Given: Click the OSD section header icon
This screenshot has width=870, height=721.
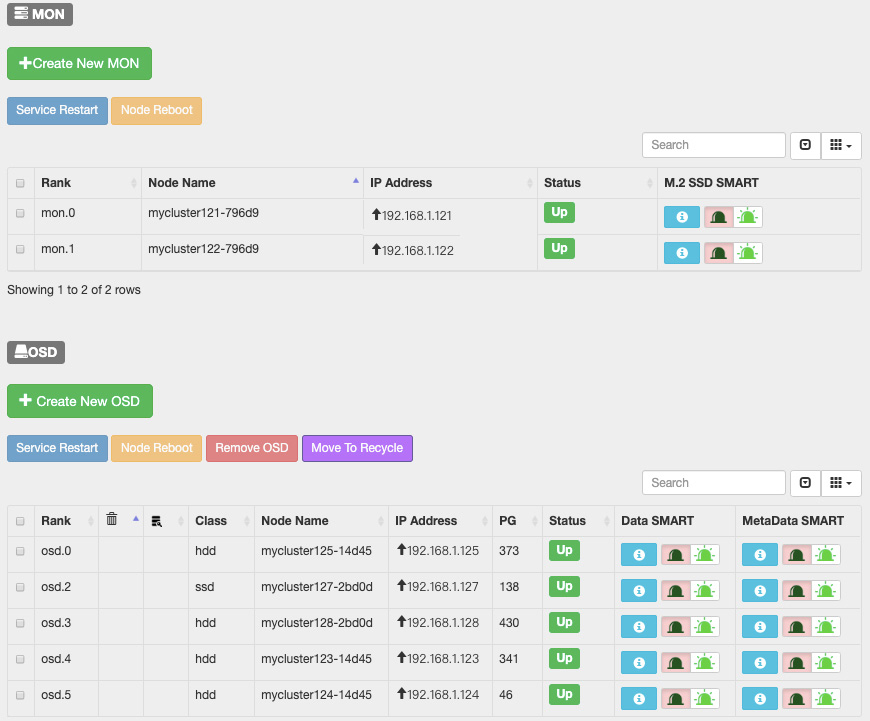Looking at the screenshot, I should pos(20,352).
